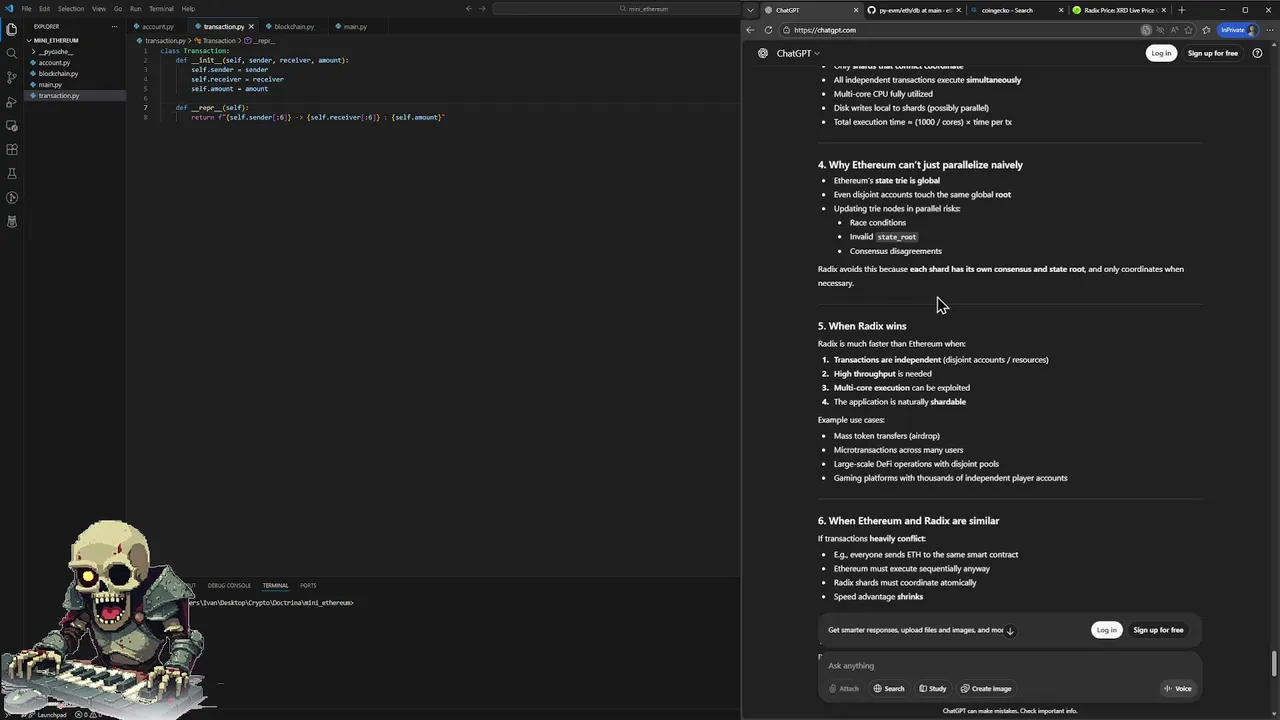Screen dimensions: 1280x720
Task: Toggle Create image mode
Action: tap(985, 688)
